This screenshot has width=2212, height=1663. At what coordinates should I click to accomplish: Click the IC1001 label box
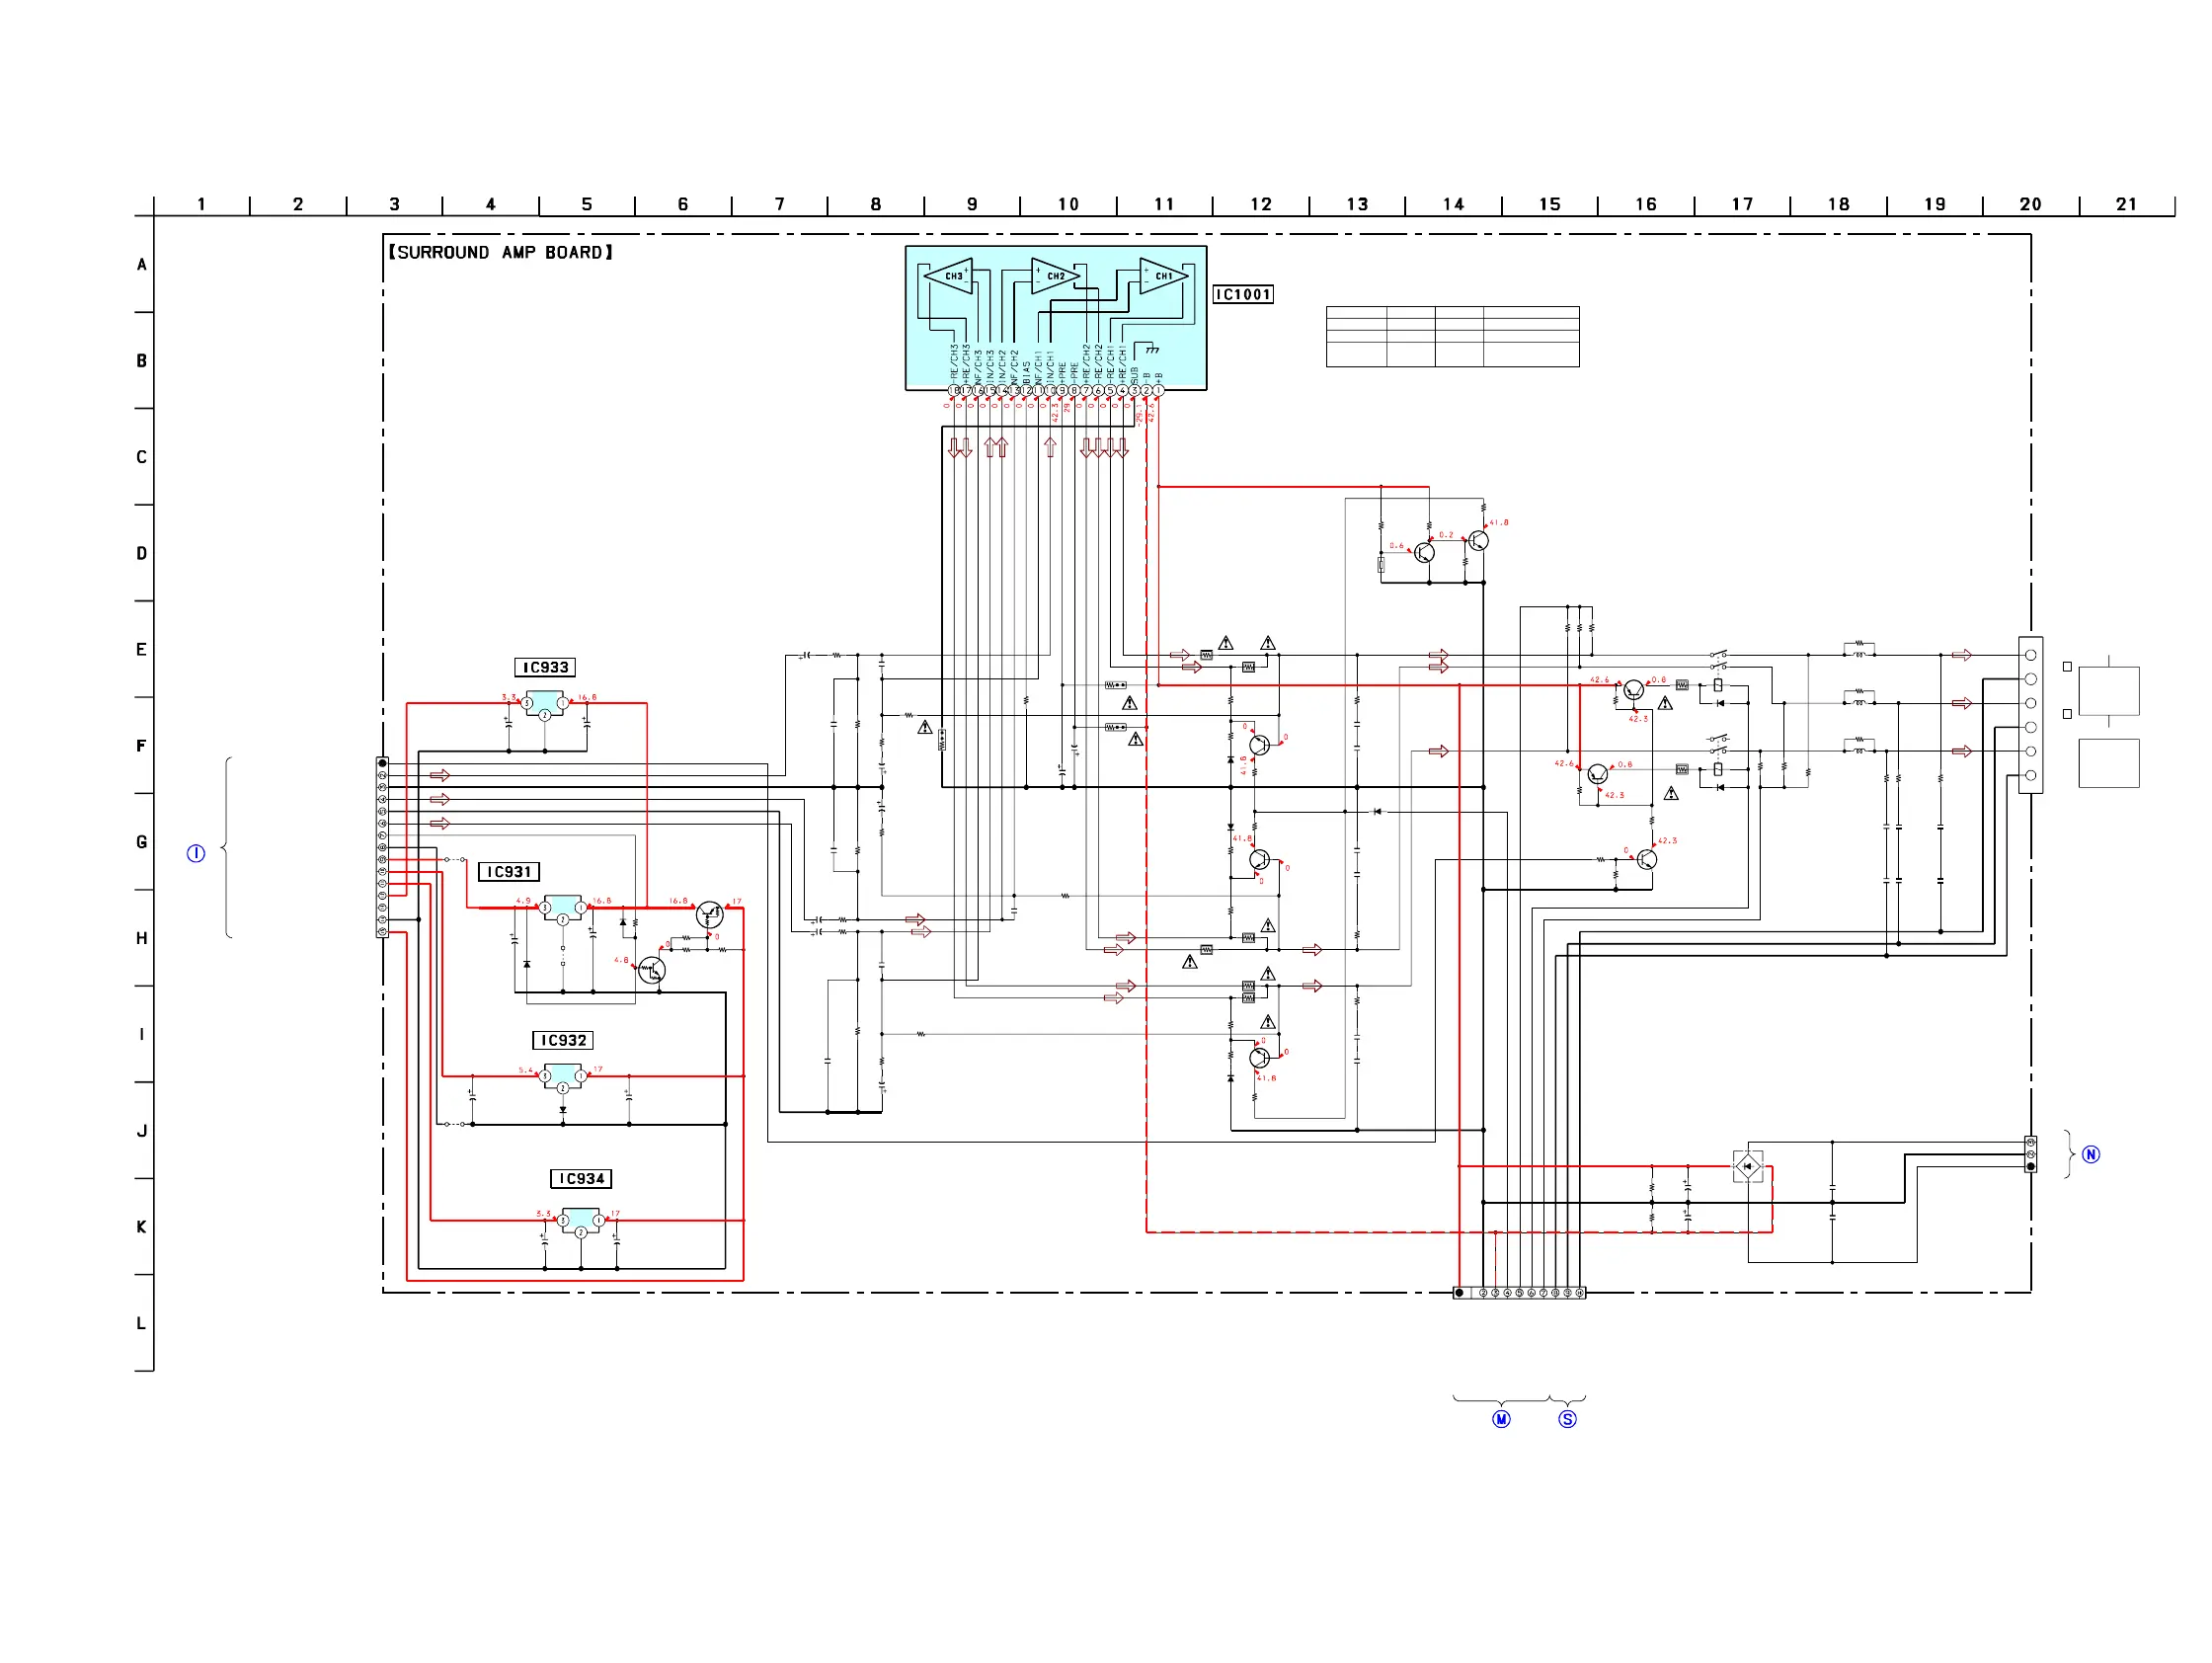1243,294
